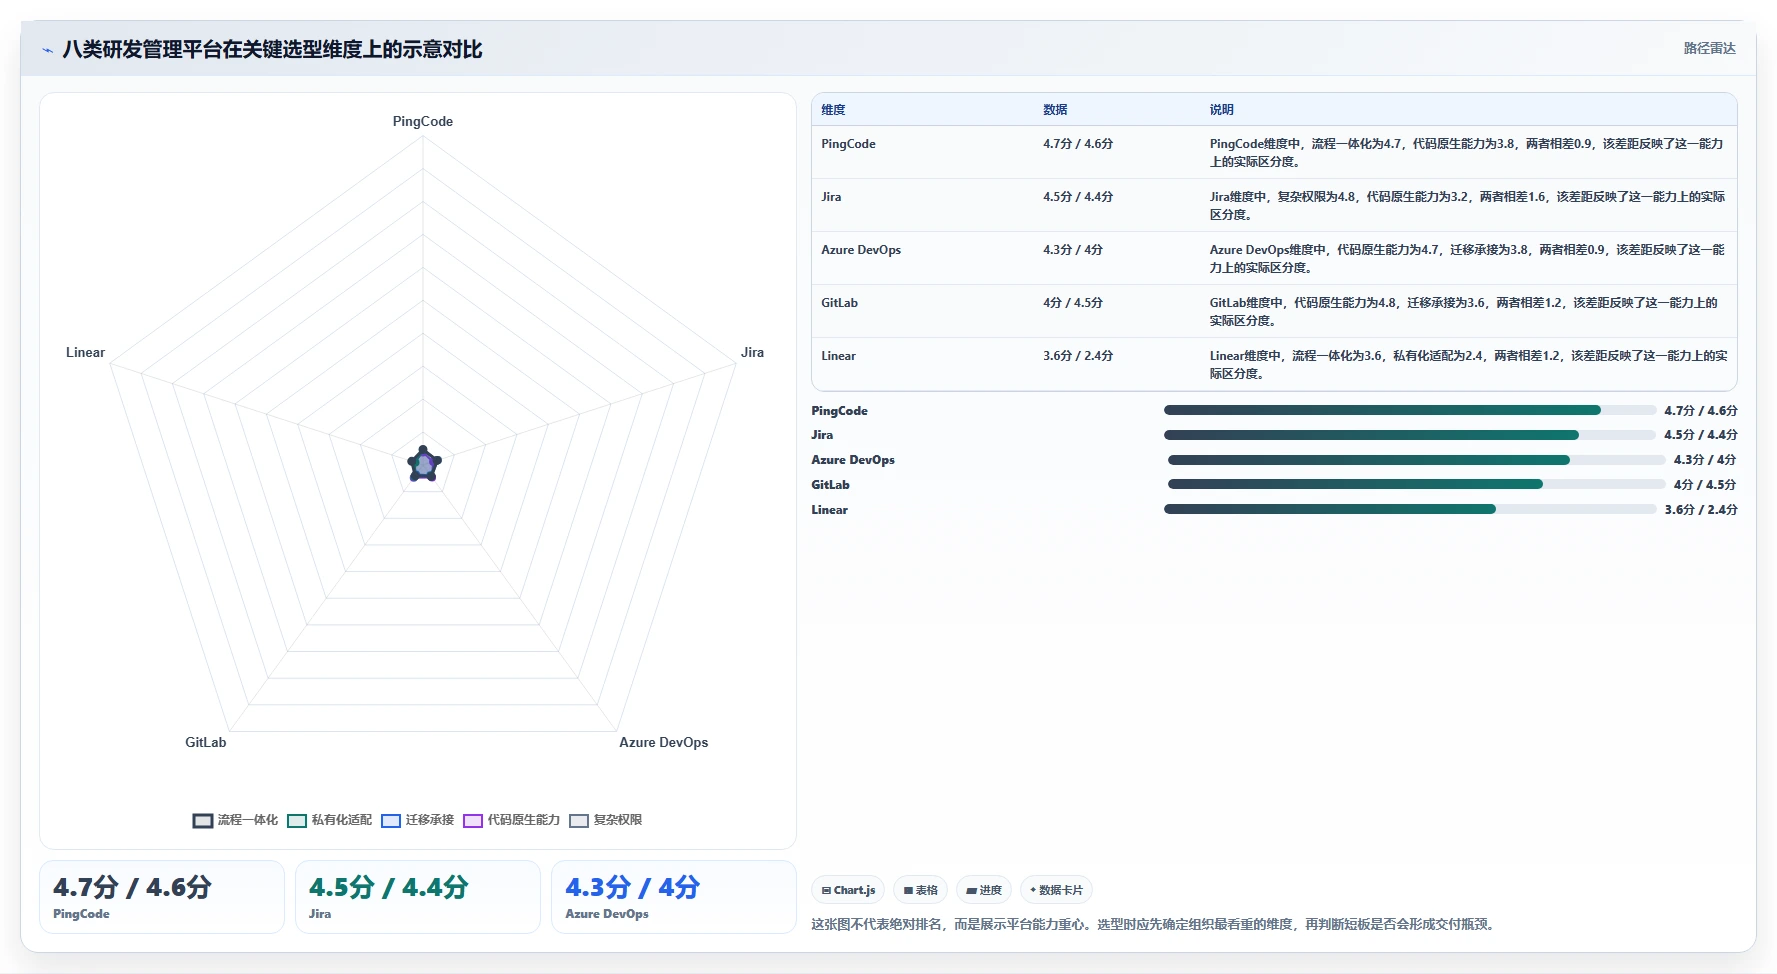Screen dimensions: 1777x974
Task: Click the 3.6分 / 2.4分 value after Linear bar
Action: 1701,510
